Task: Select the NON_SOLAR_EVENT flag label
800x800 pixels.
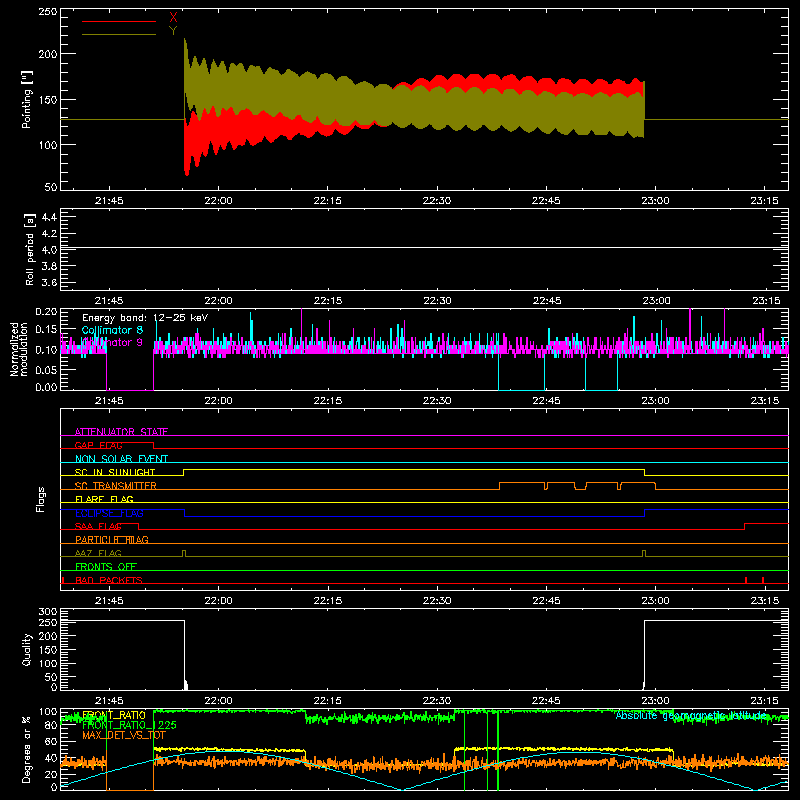Action: point(121,459)
